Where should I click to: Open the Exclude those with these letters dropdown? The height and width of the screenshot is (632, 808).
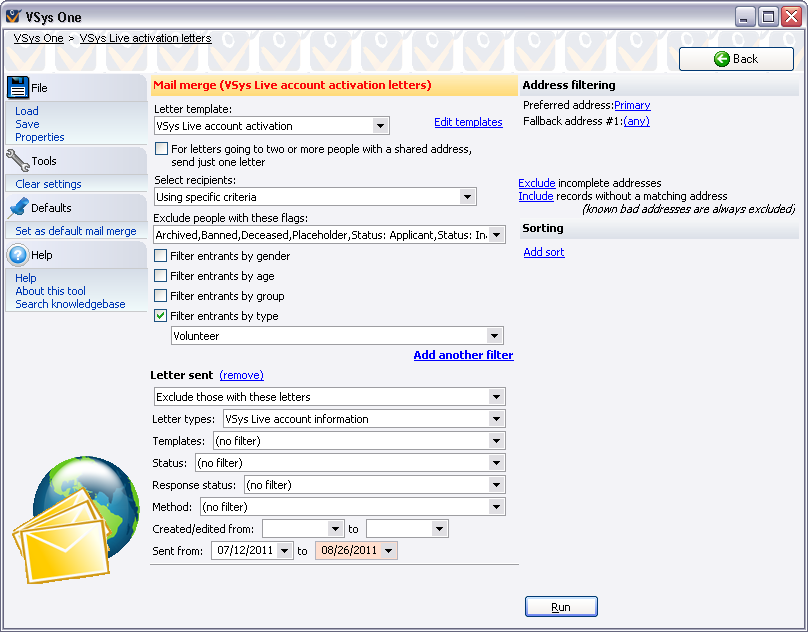coord(496,397)
